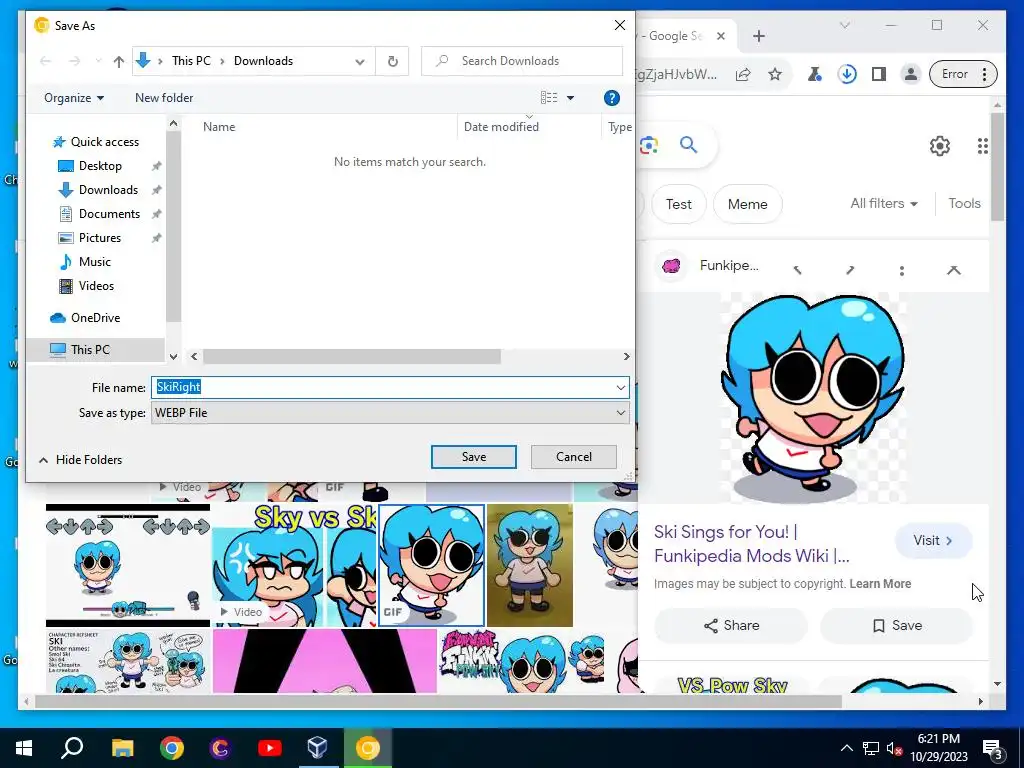Click This PC in the address breadcrumb
The width and height of the screenshot is (1024, 768).
pos(191,61)
